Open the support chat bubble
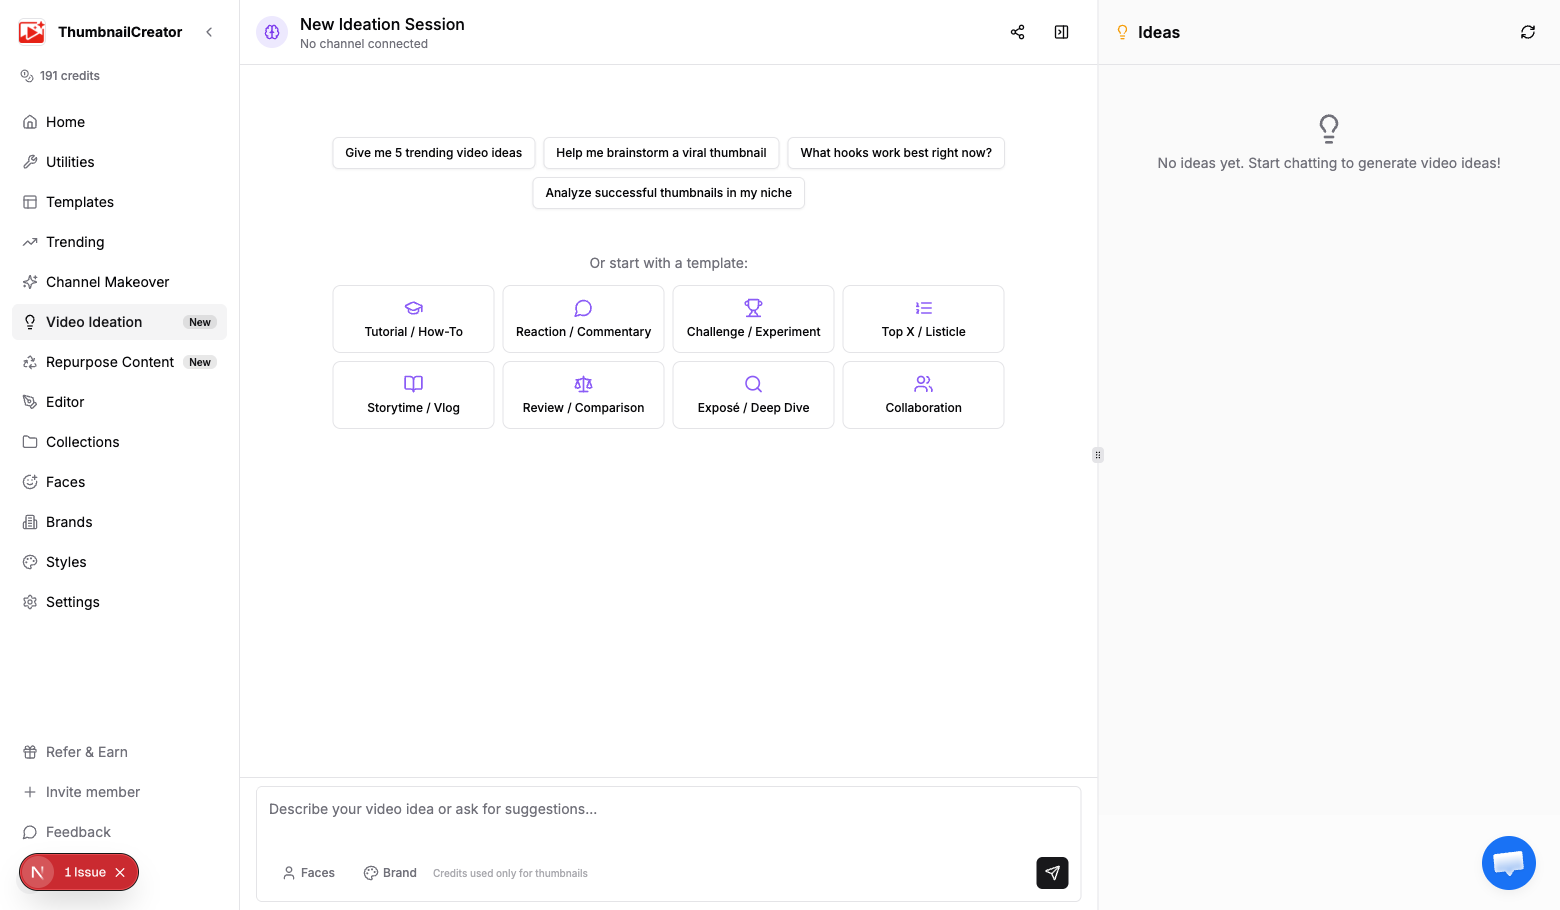 tap(1508, 862)
